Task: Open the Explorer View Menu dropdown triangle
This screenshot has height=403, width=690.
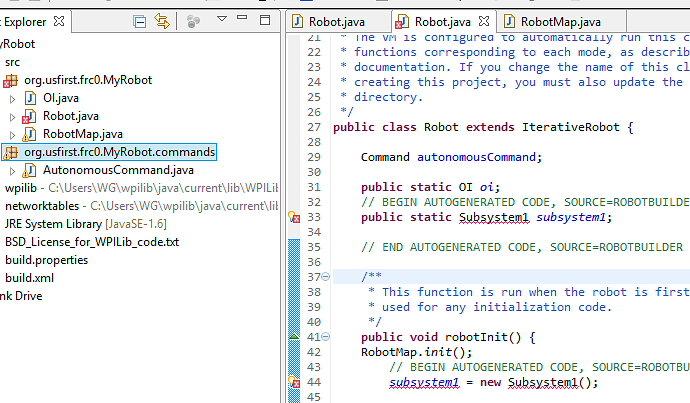Action: point(222,18)
